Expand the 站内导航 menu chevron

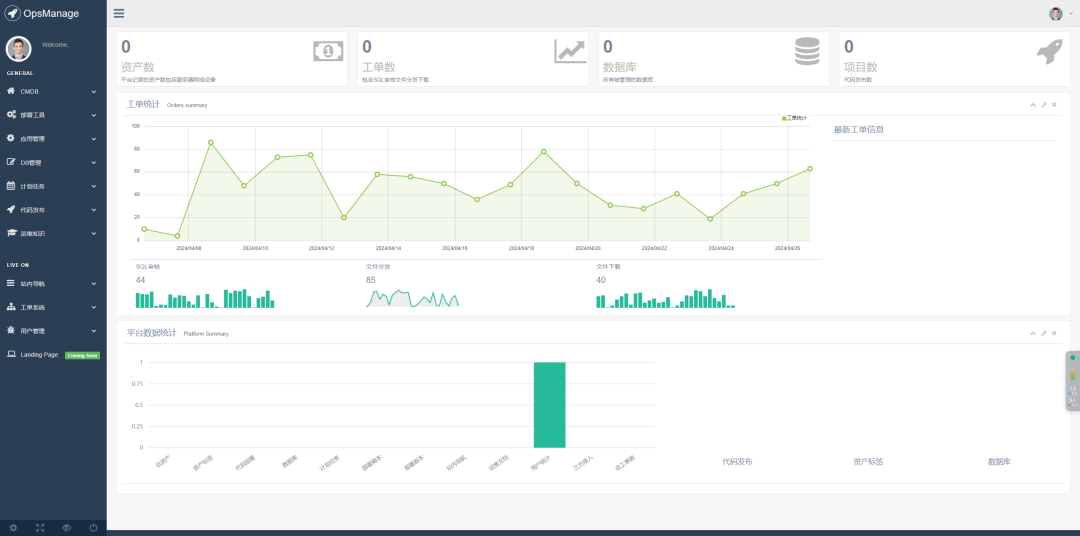coord(94,283)
